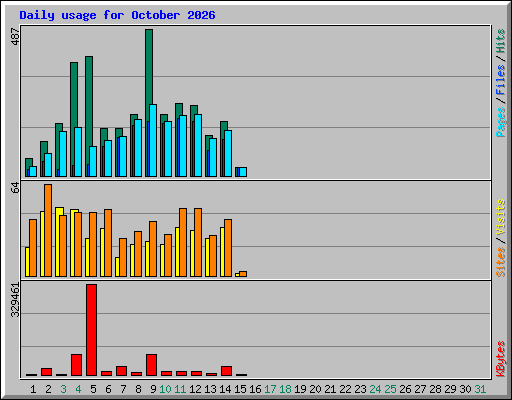This screenshot has height=400, width=512.
Task: Click the tall red KBytes bar for day 5
Action: (x=92, y=330)
